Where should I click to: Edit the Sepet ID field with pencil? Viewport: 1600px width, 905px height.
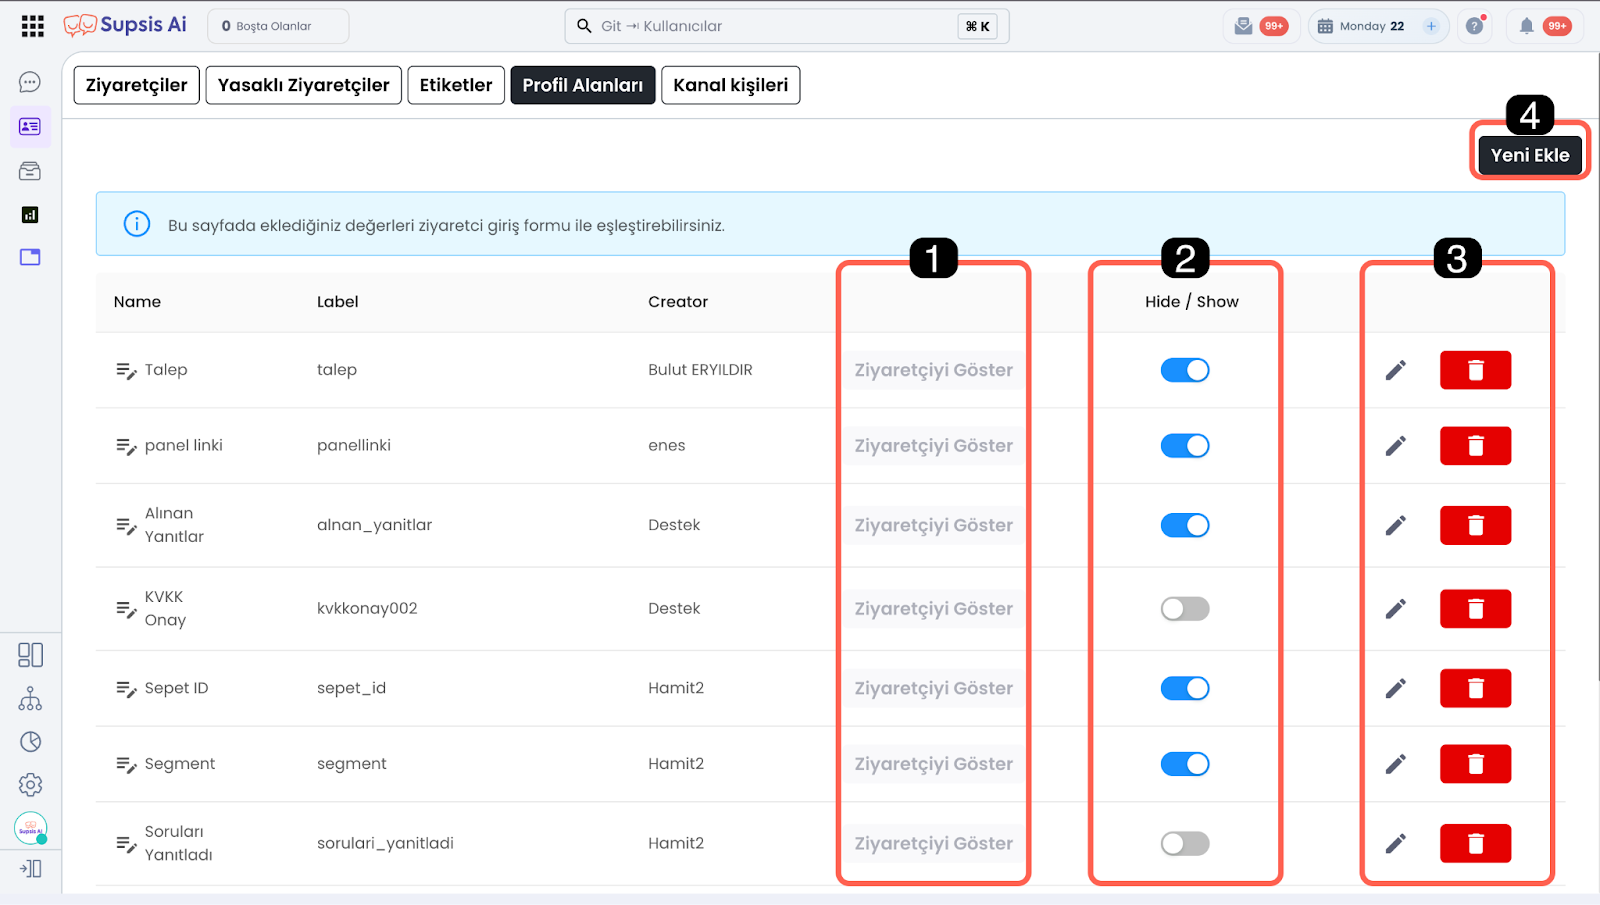point(1396,688)
